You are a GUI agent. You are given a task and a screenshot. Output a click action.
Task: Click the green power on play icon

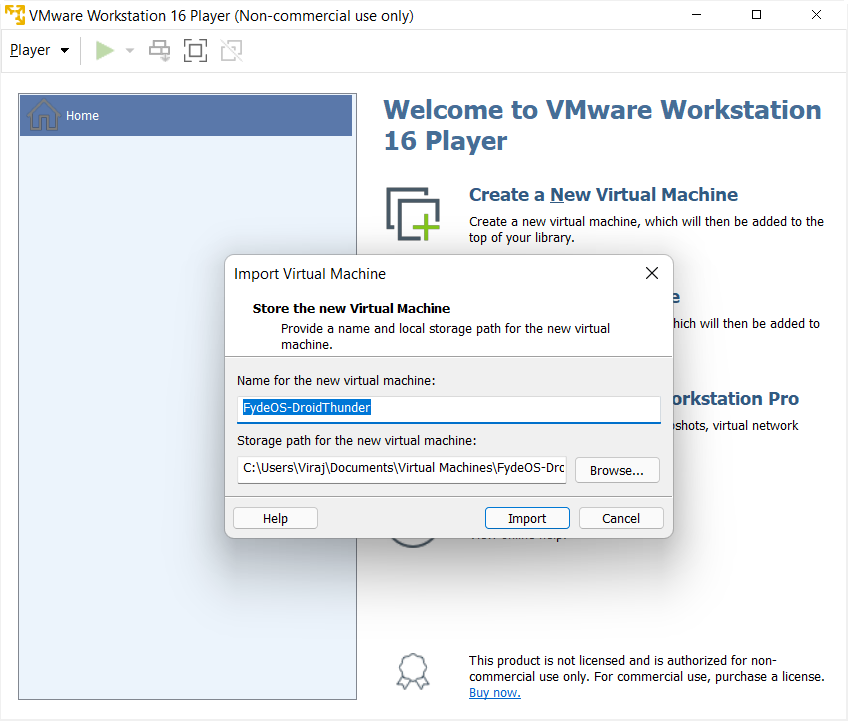tap(105, 50)
